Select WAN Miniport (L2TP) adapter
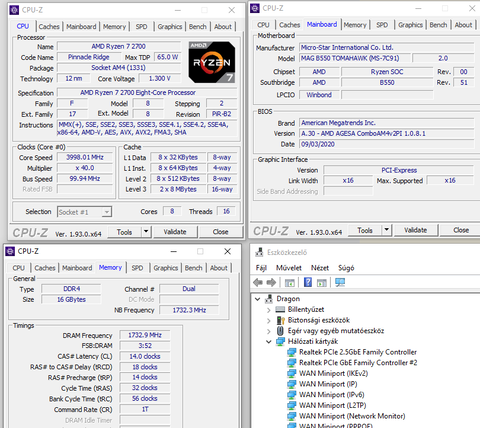This screenshot has width=480, height=428. pos(332,405)
